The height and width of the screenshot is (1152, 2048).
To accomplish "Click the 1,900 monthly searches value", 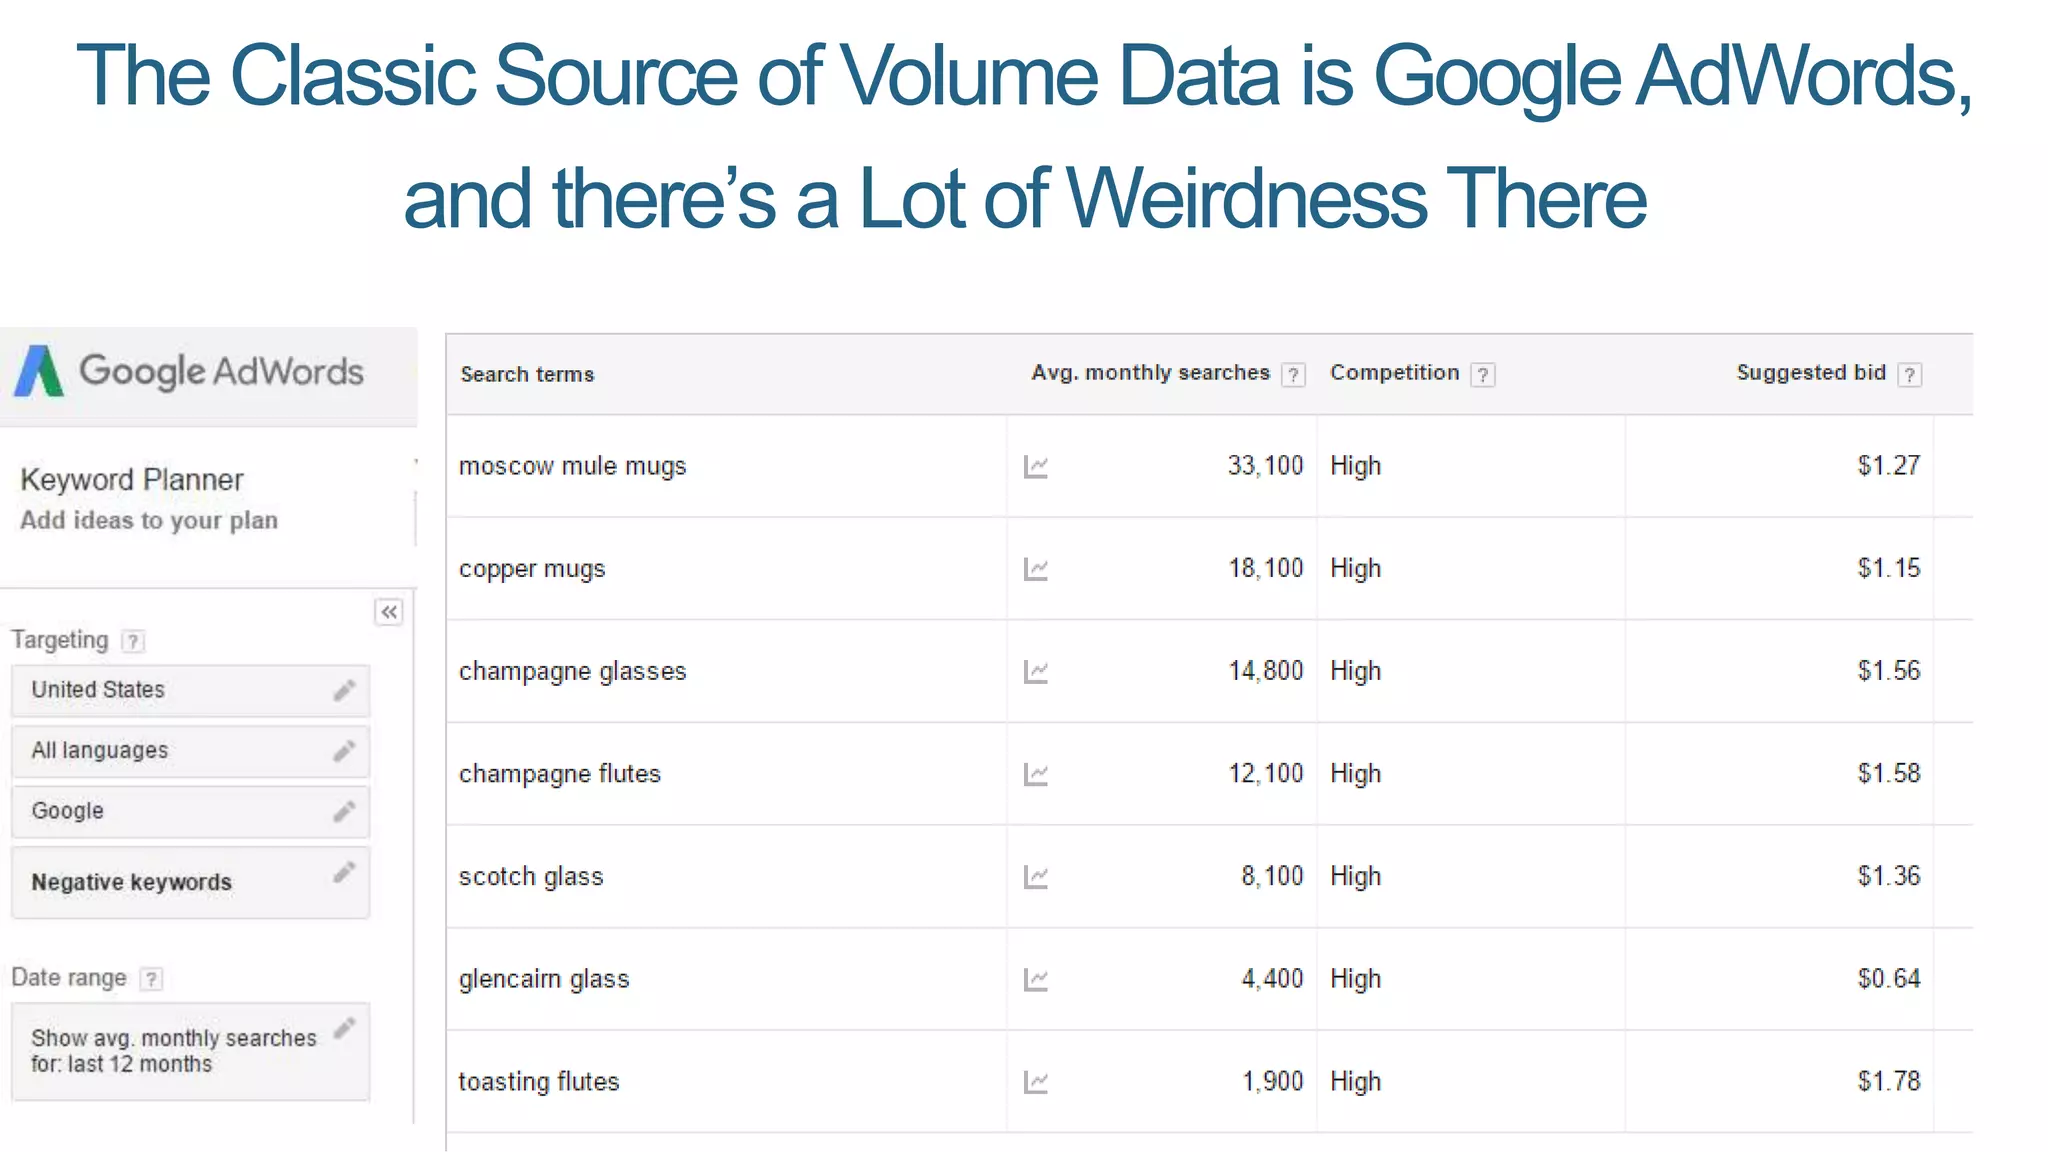I will coord(1272,1082).
